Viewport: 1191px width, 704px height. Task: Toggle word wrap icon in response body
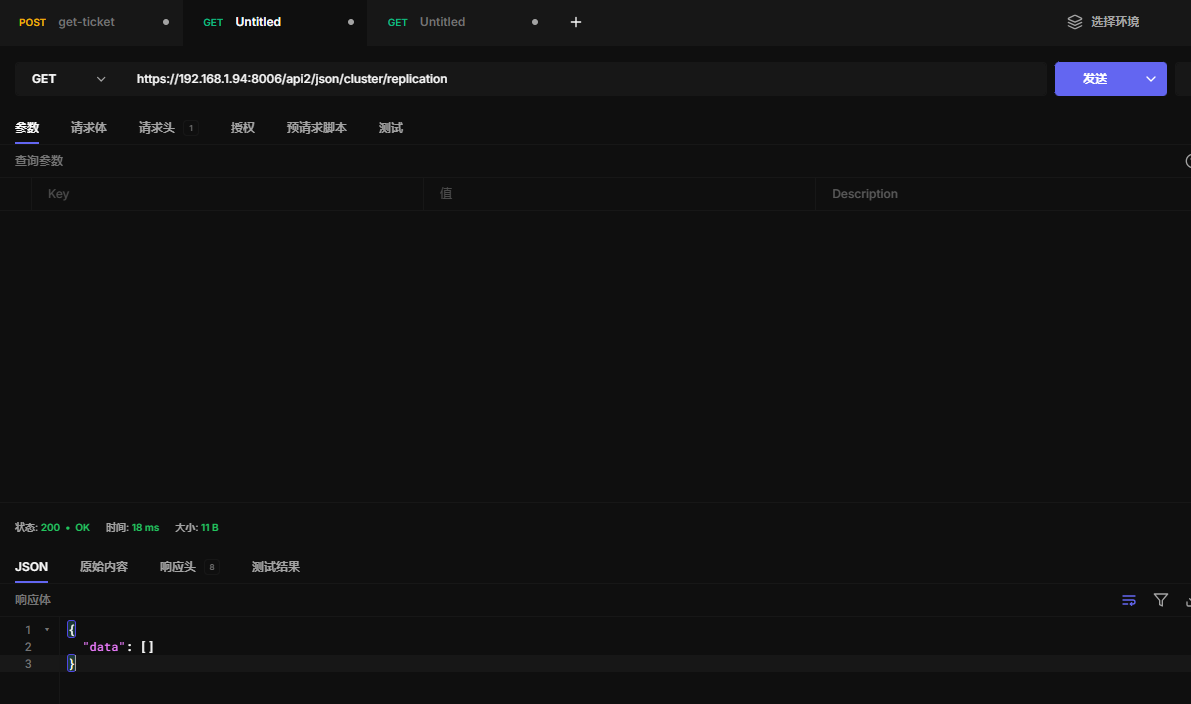coord(1129,600)
